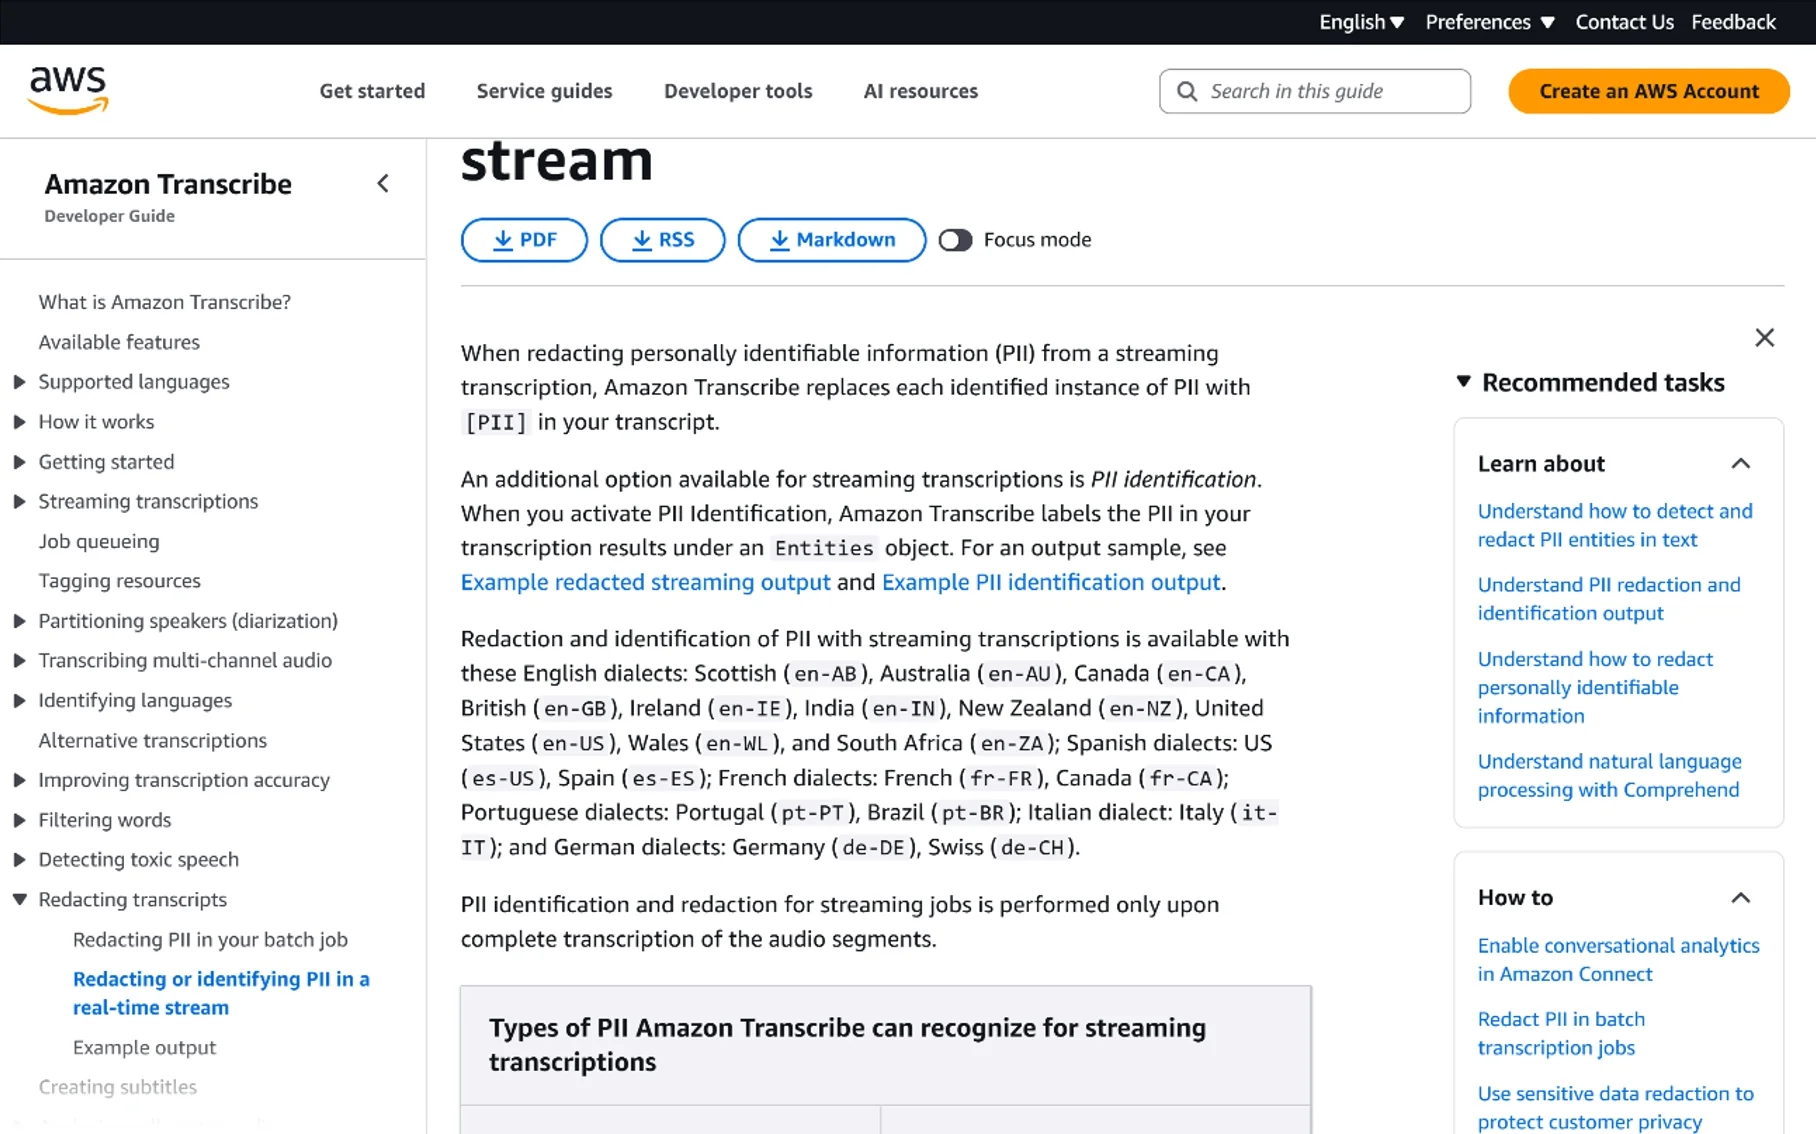Click the AWS logo
1816x1134 pixels.
pos(68,90)
